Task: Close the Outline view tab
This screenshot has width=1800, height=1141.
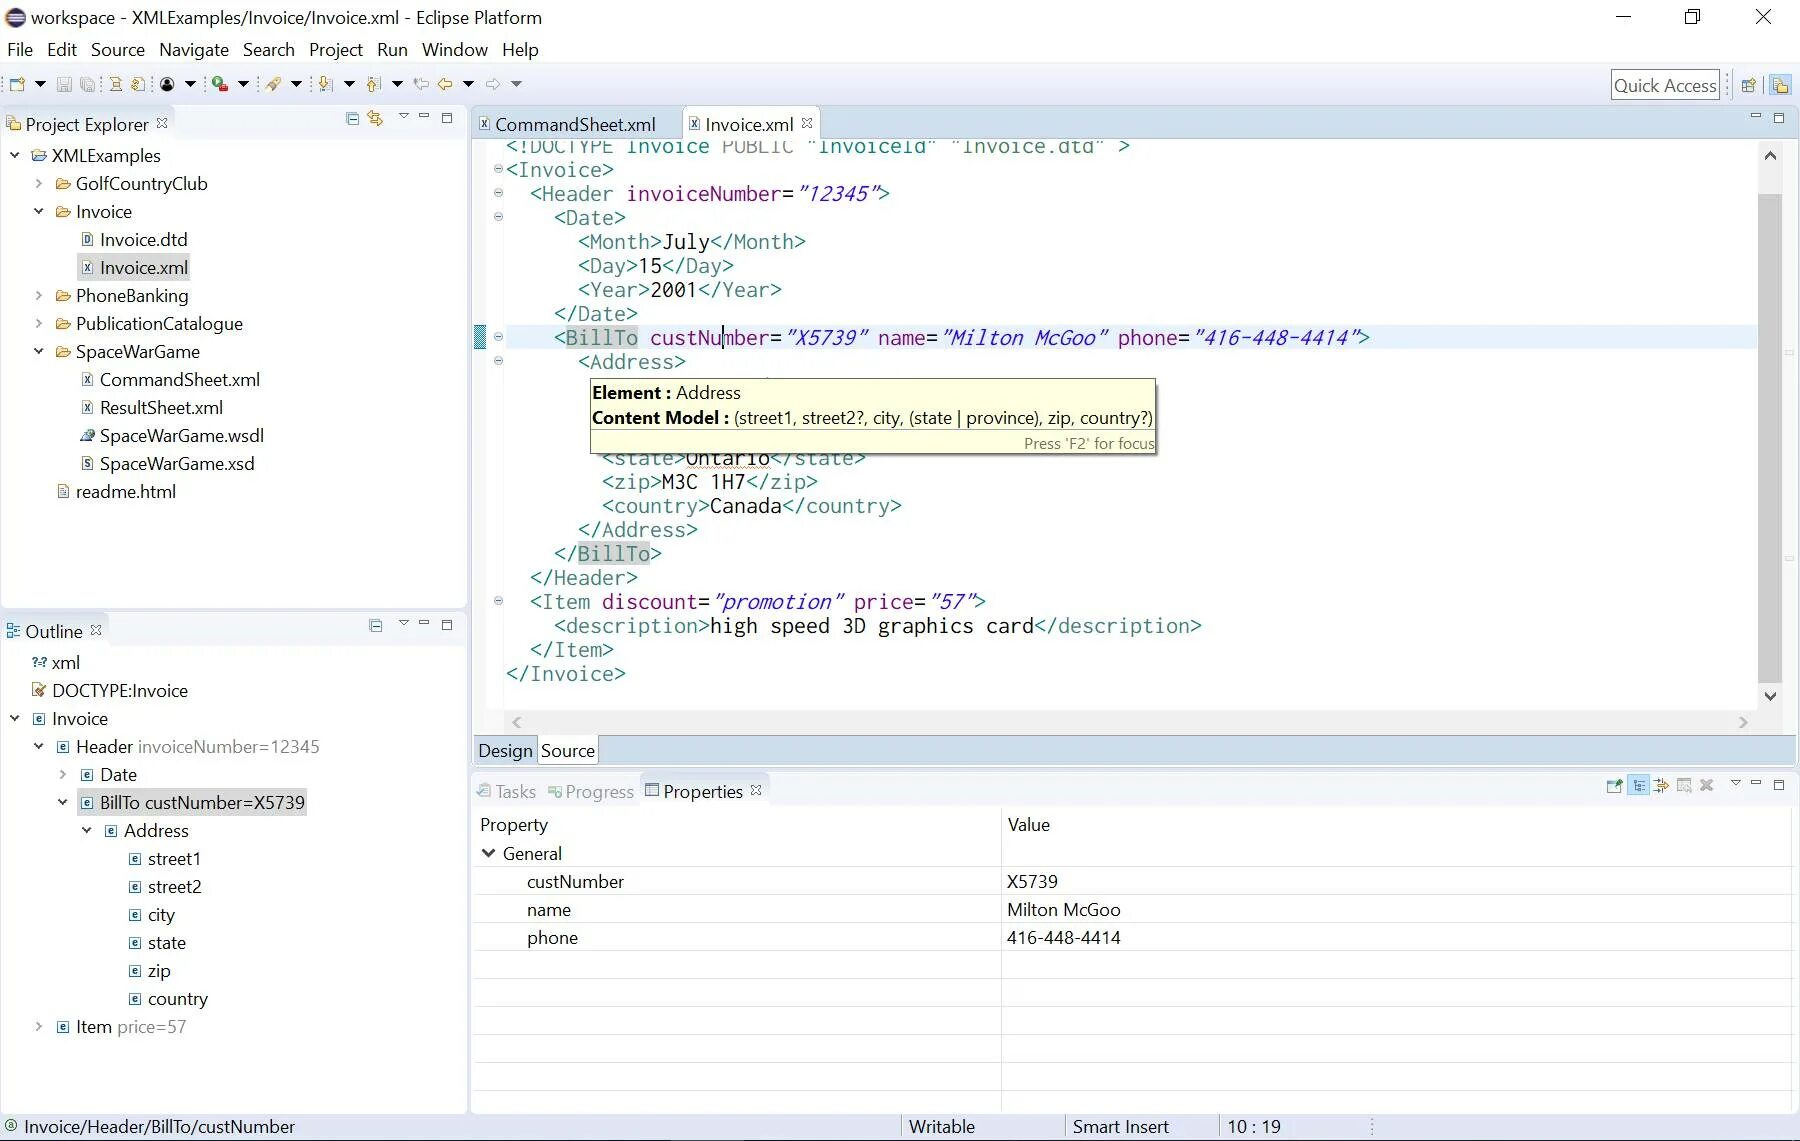Action: click(x=96, y=630)
